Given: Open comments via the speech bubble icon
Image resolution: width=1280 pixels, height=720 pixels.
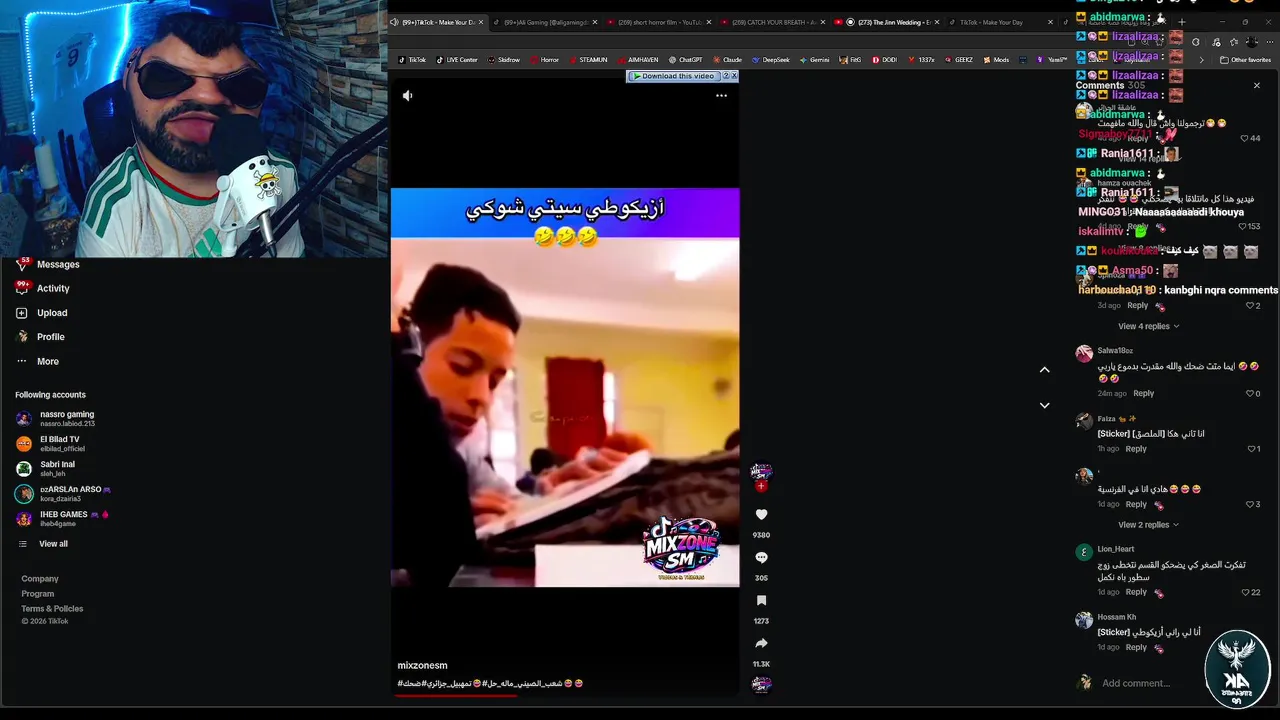Looking at the screenshot, I should coord(761,557).
